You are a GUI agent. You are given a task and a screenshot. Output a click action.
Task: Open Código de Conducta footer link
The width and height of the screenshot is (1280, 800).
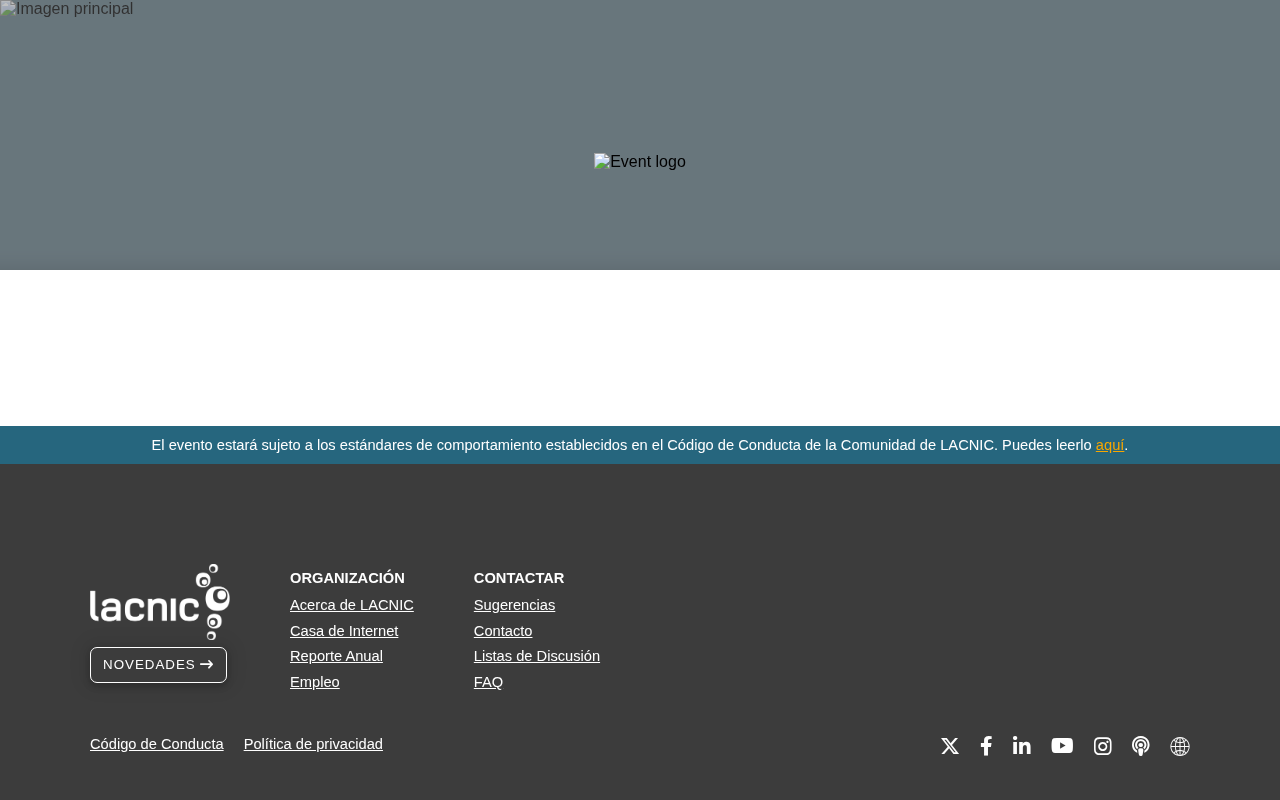click(157, 744)
